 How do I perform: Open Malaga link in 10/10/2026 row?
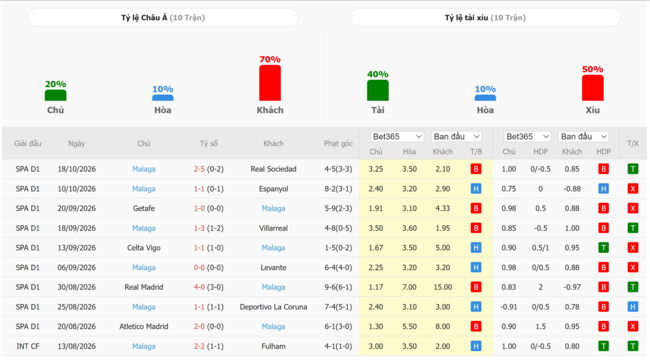tap(144, 189)
